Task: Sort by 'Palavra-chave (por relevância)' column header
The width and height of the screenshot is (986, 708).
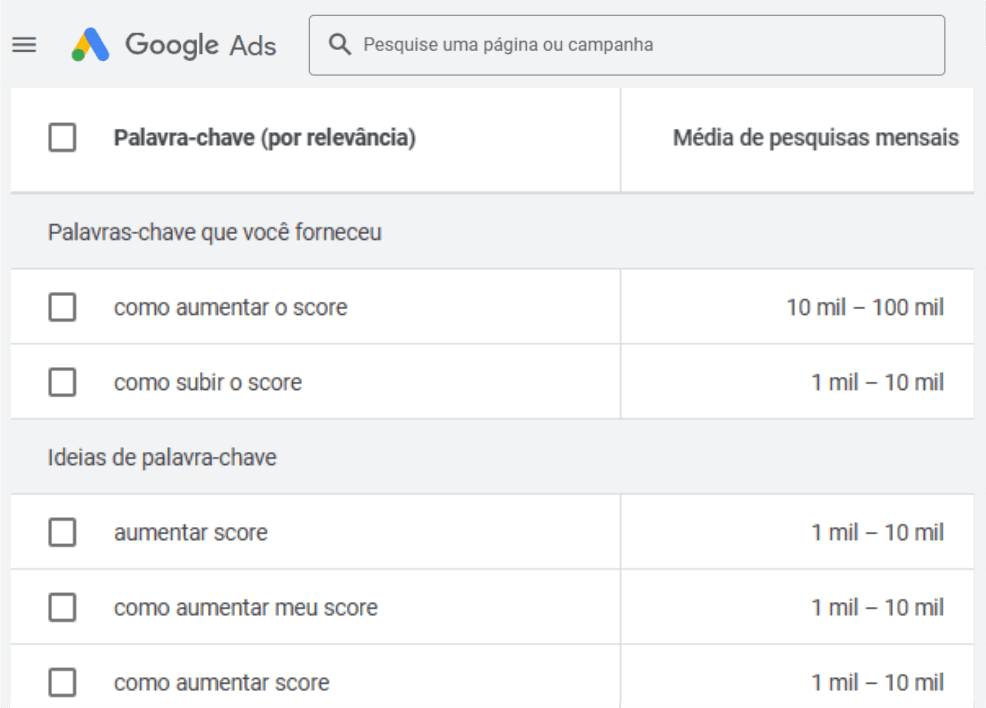Action: click(x=264, y=138)
